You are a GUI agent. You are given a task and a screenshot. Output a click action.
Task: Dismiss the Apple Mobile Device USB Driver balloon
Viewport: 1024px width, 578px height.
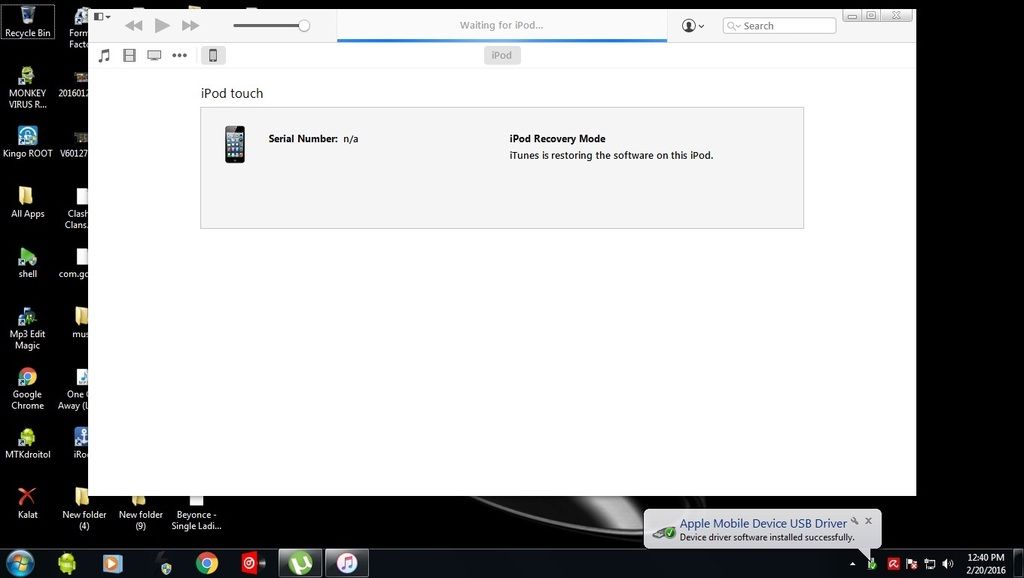868,521
